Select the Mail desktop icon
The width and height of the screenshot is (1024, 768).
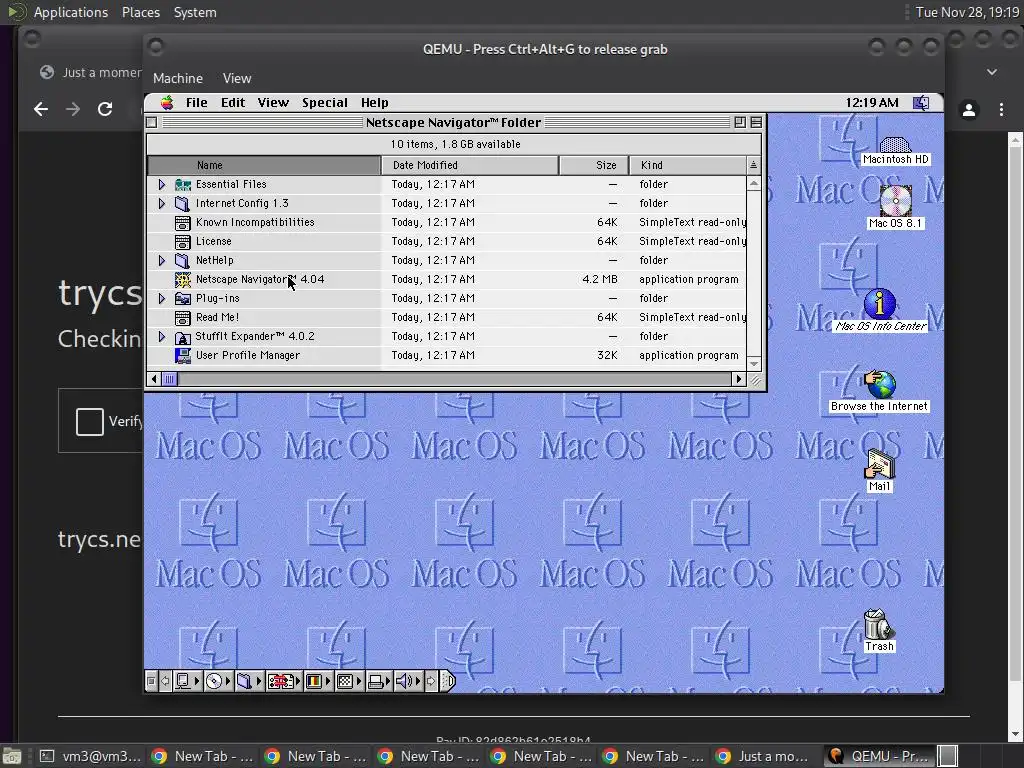click(879, 470)
